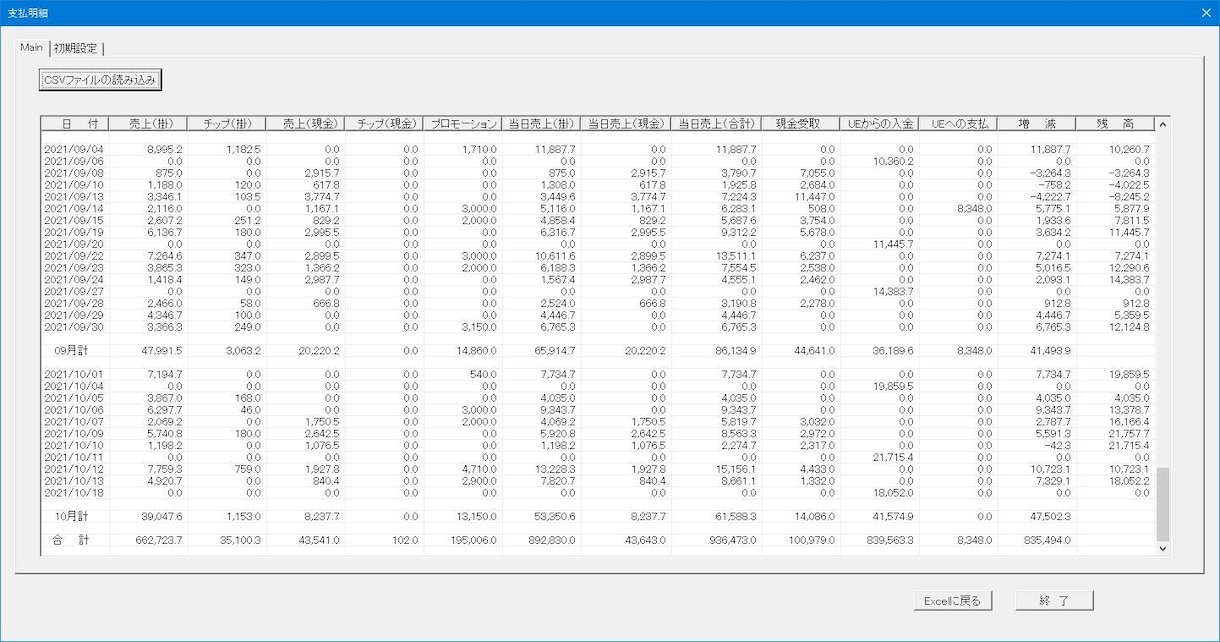Image resolution: width=1220 pixels, height=642 pixels.
Task: Click the scrollbar up arrow
Action: coord(1162,124)
